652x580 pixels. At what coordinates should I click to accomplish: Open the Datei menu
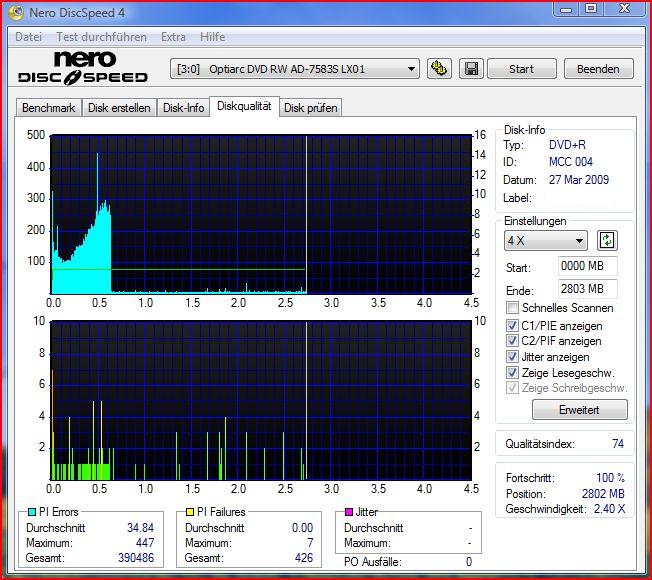point(28,37)
